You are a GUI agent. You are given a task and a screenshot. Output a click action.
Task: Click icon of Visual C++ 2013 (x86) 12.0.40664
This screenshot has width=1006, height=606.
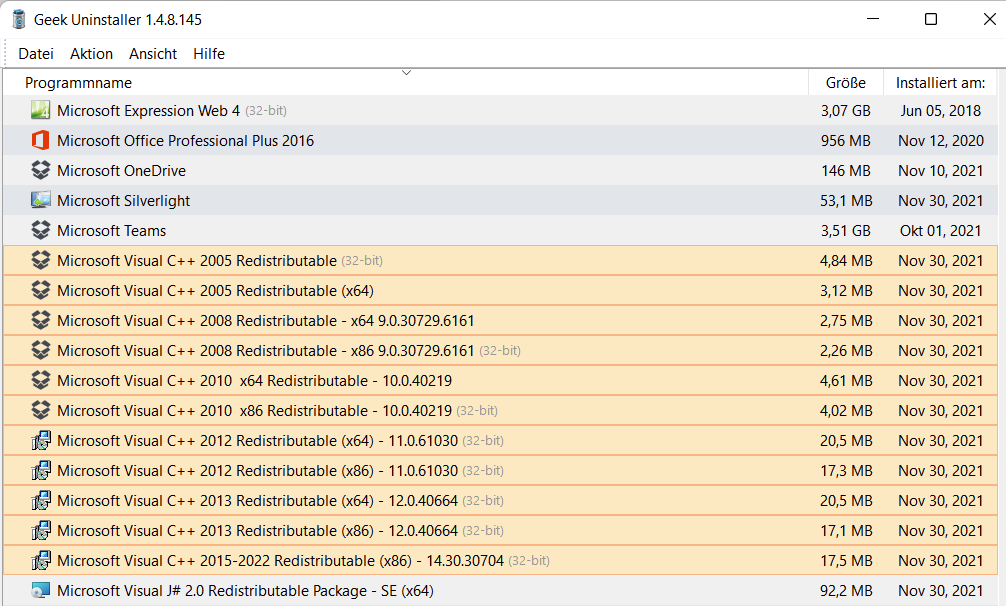[x=40, y=530]
